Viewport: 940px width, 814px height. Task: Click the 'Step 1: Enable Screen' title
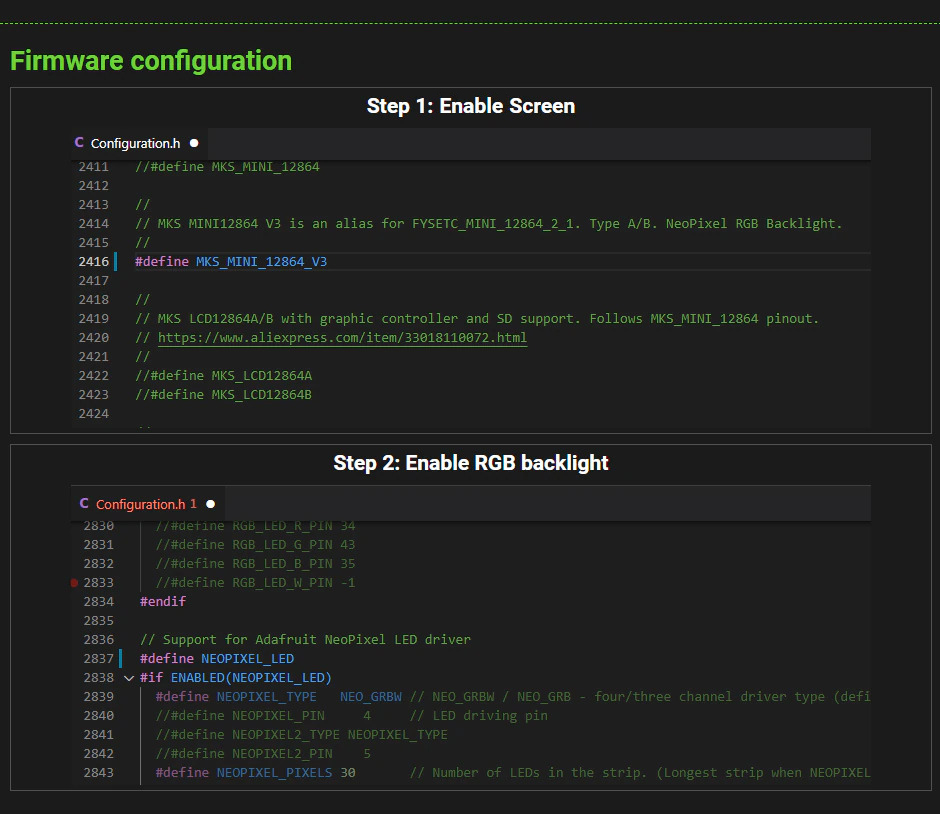[471, 106]
